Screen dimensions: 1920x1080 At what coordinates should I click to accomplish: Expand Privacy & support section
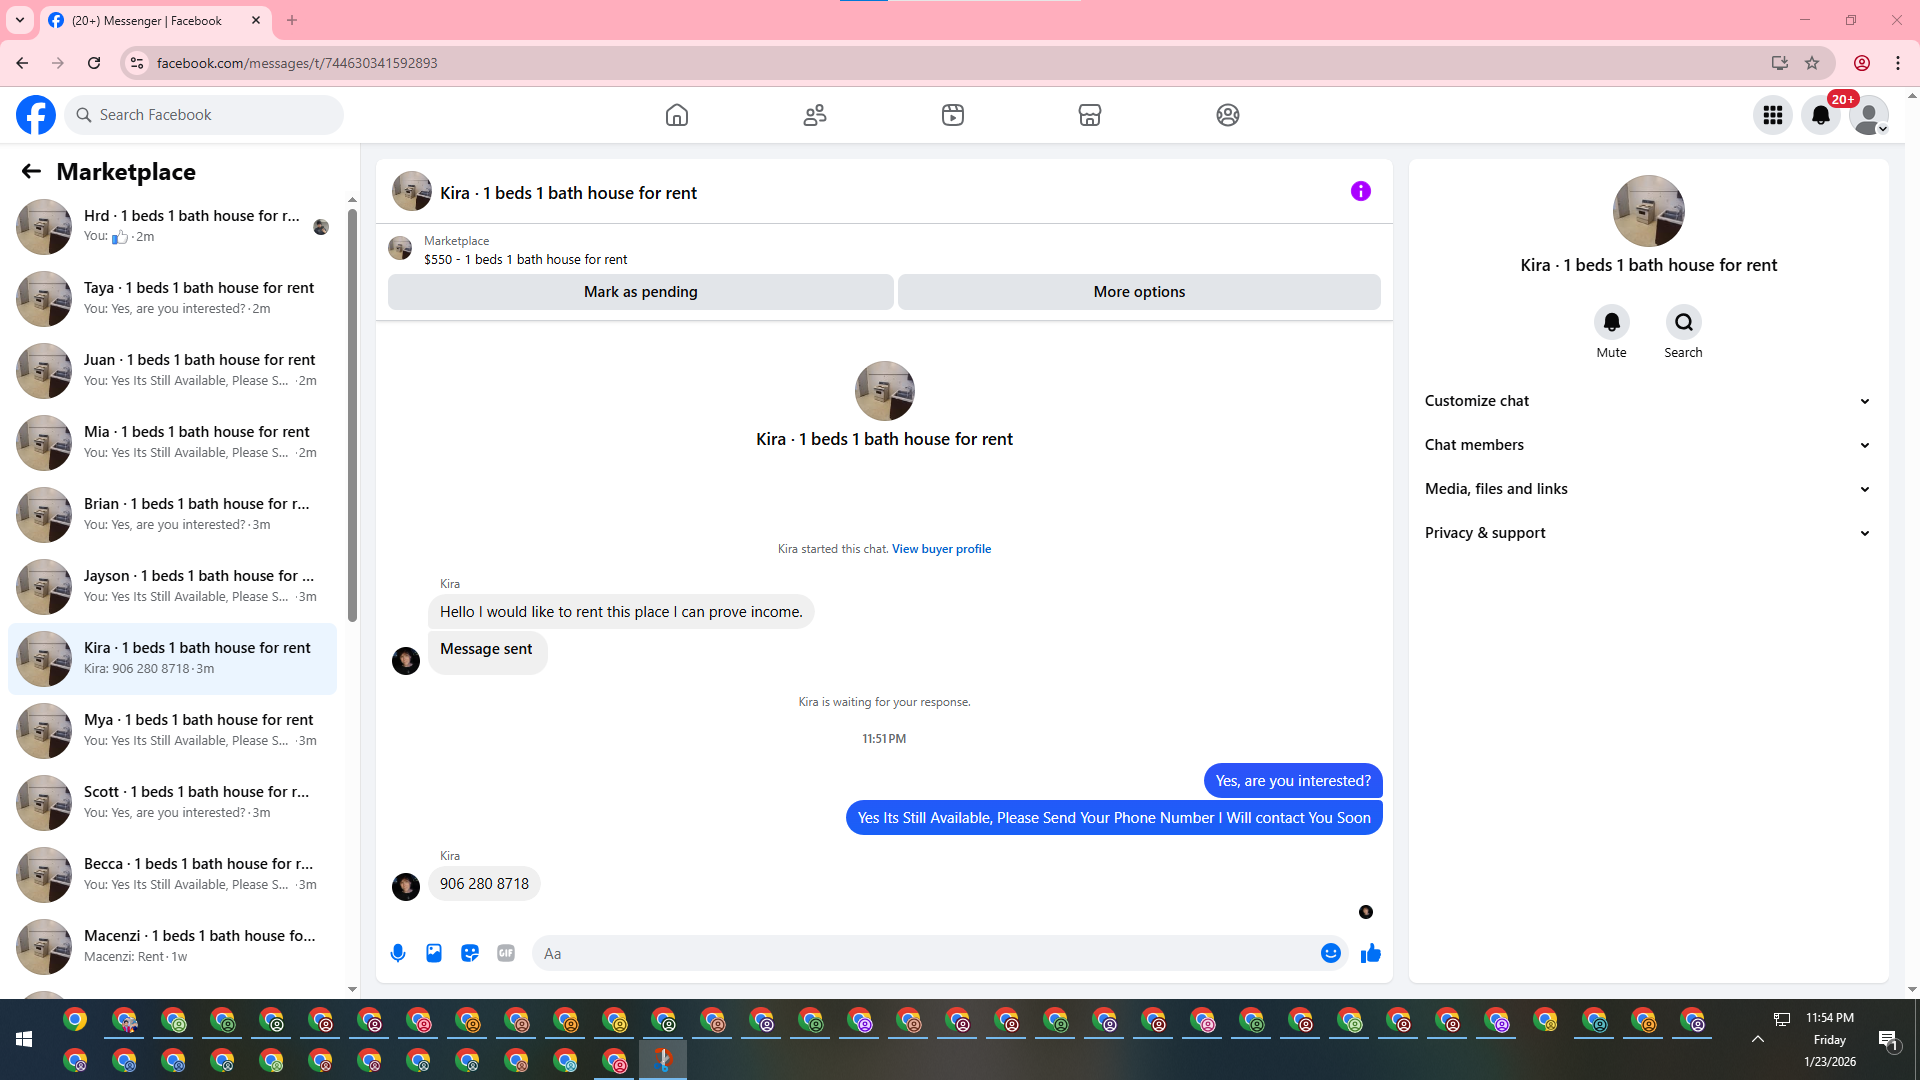click(1648, 533)
